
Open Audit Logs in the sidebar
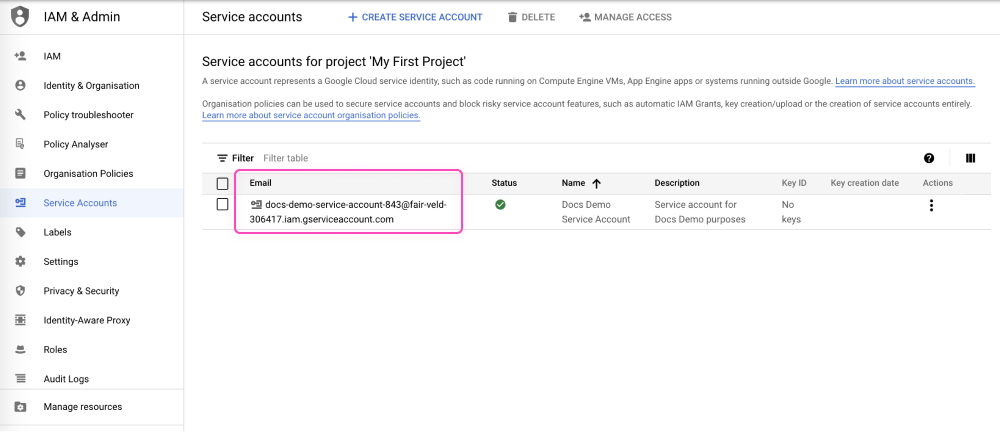pyautogui.click(x=66, y=379)
